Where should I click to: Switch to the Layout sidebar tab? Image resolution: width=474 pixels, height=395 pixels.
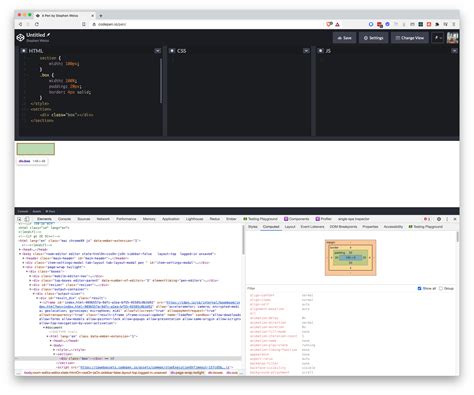point(290,227)
